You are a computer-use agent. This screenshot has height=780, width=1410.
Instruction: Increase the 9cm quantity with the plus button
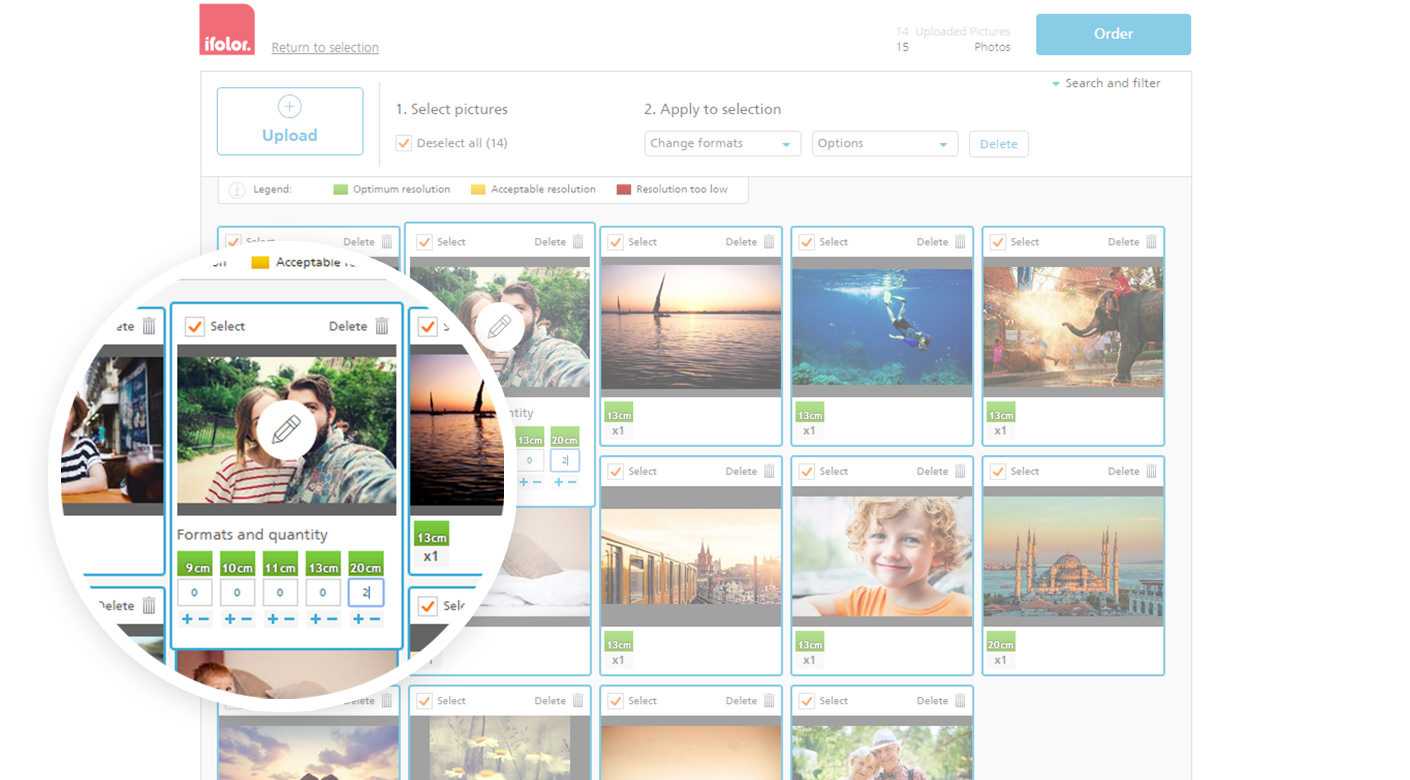click(187, 619)
